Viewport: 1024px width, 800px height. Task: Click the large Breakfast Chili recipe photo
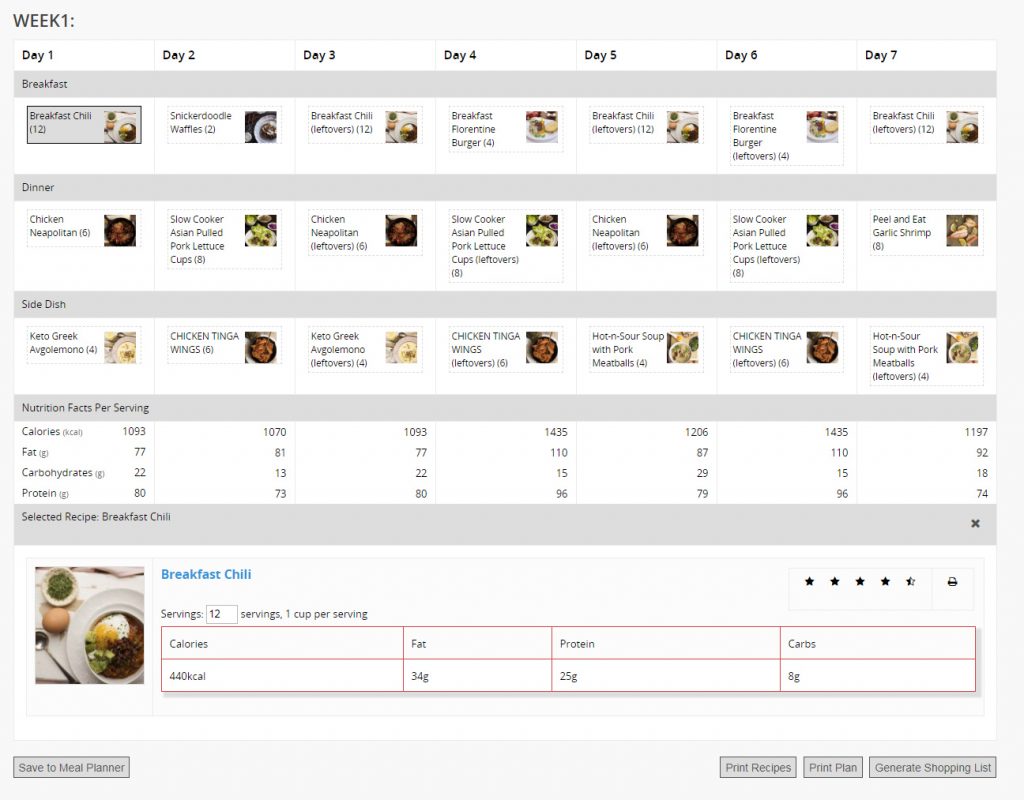[90, 625]
